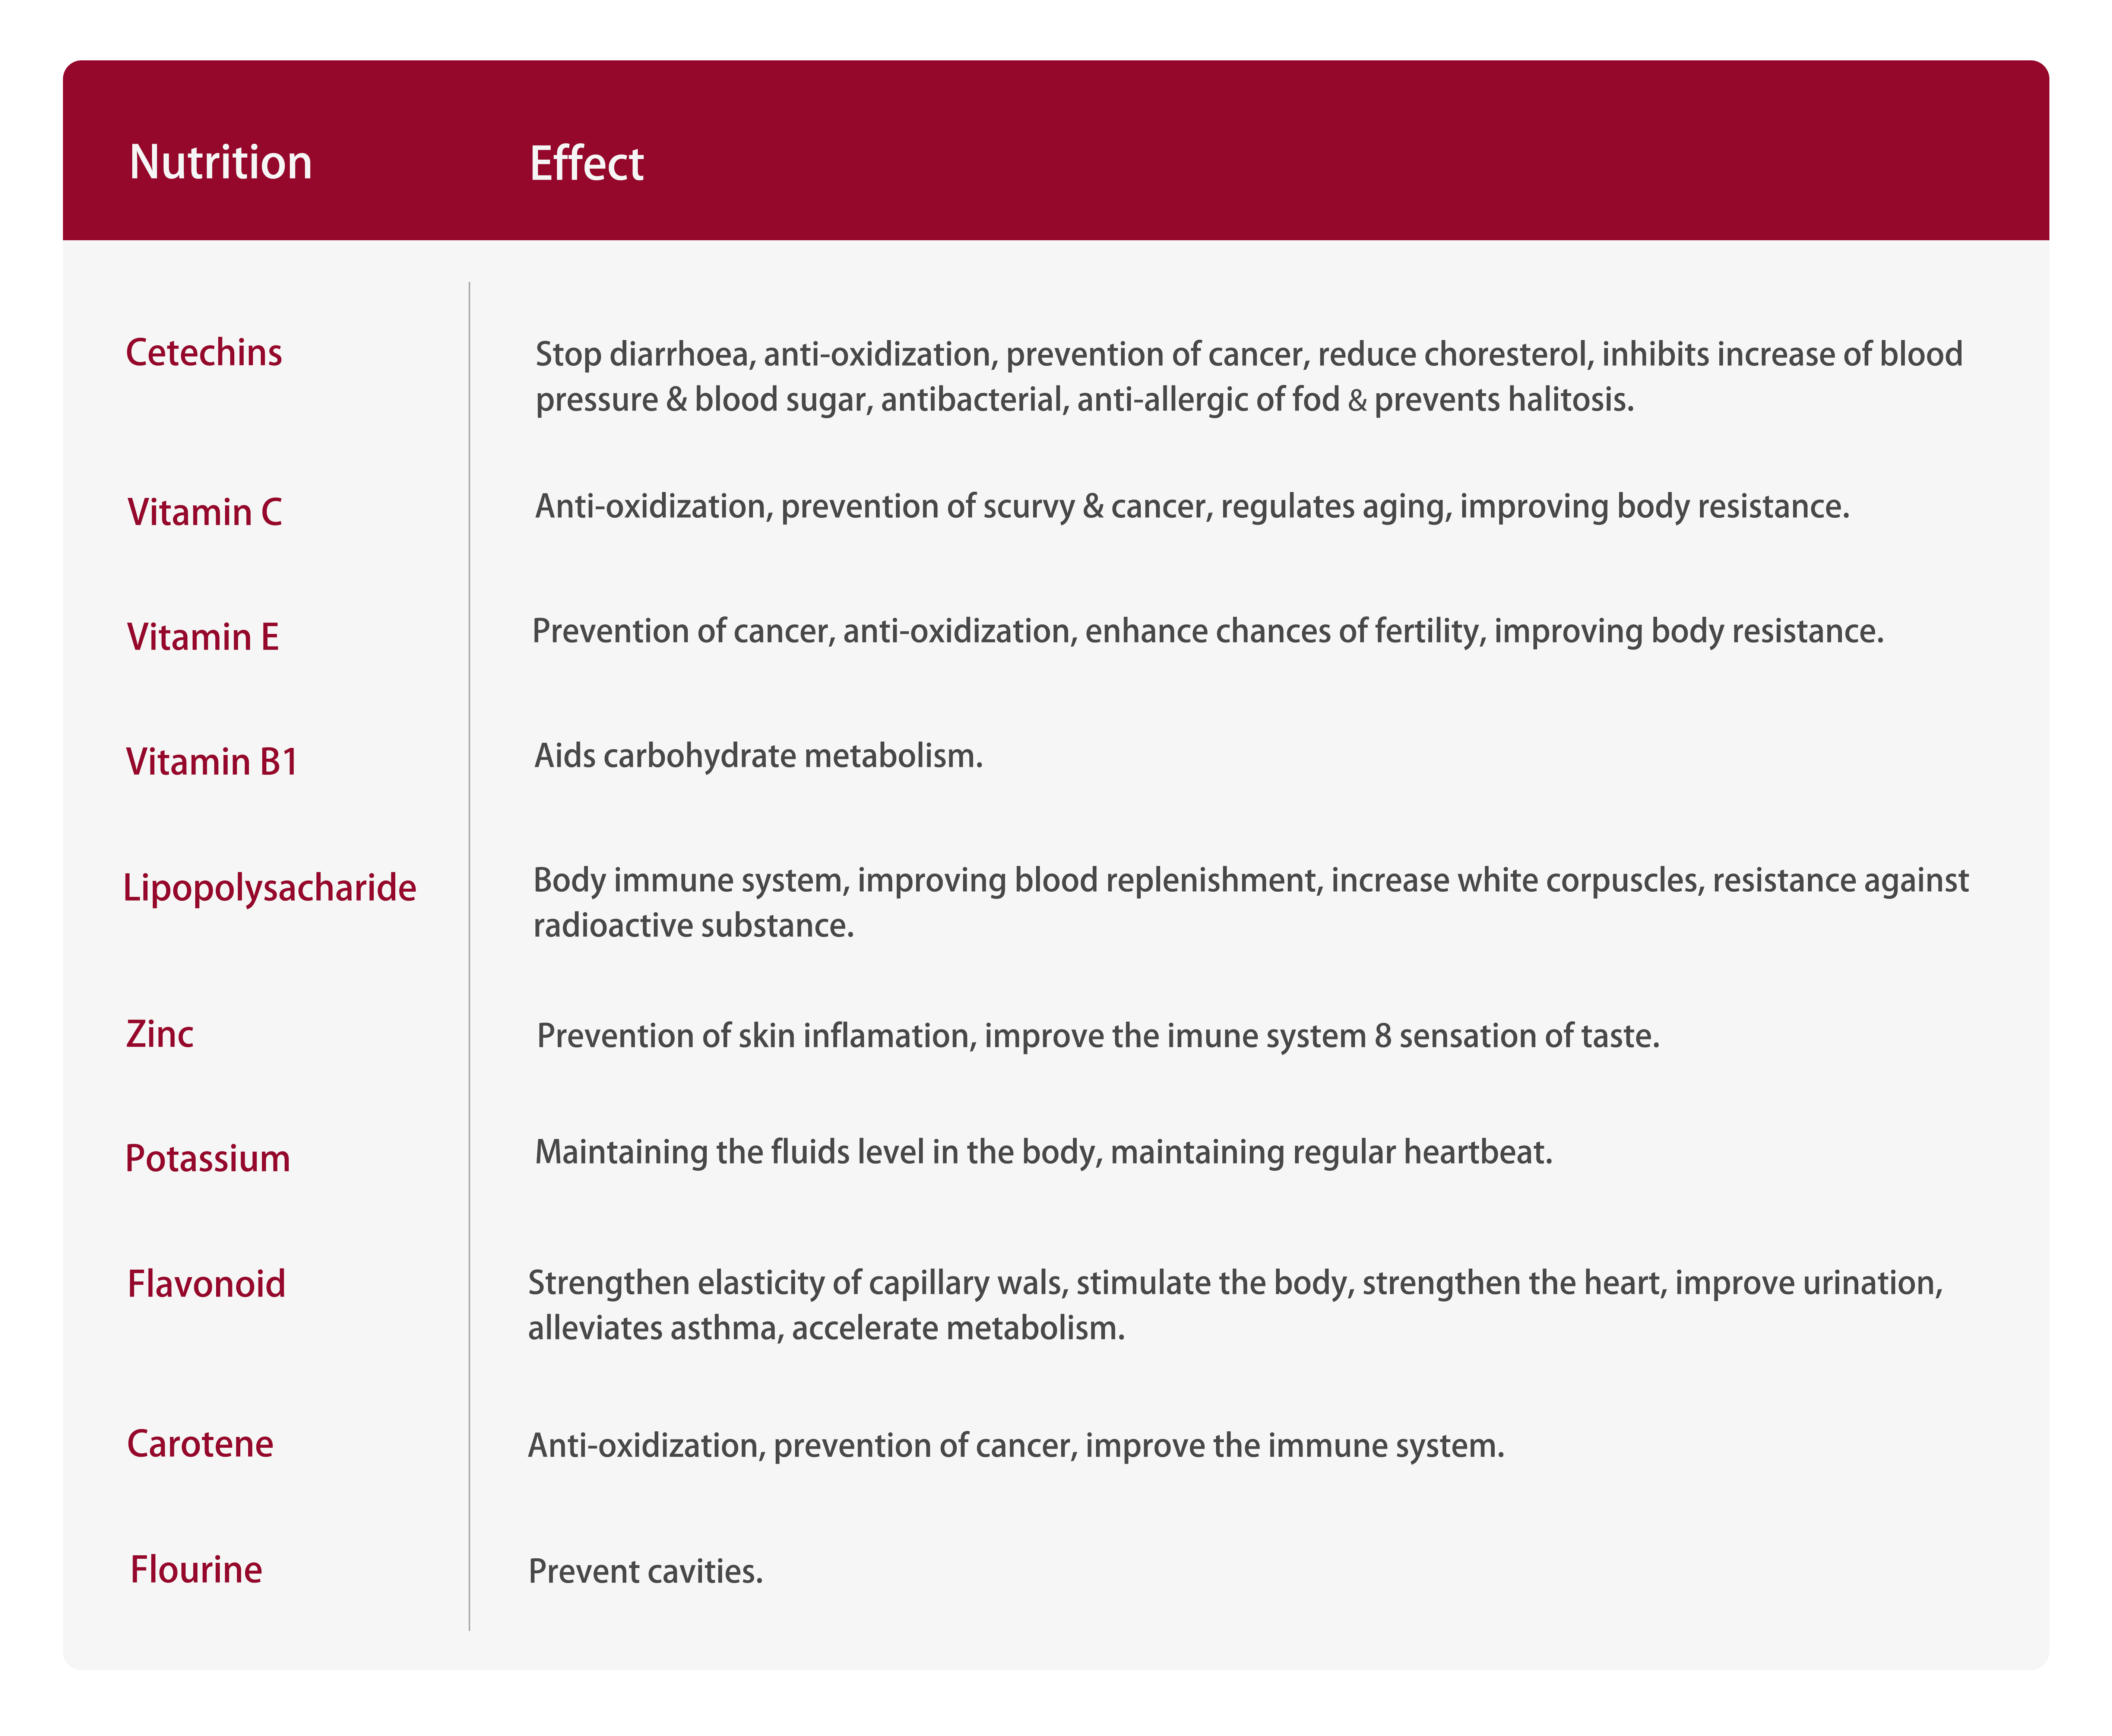Select the Flourine label

(x=196, y=1570)
